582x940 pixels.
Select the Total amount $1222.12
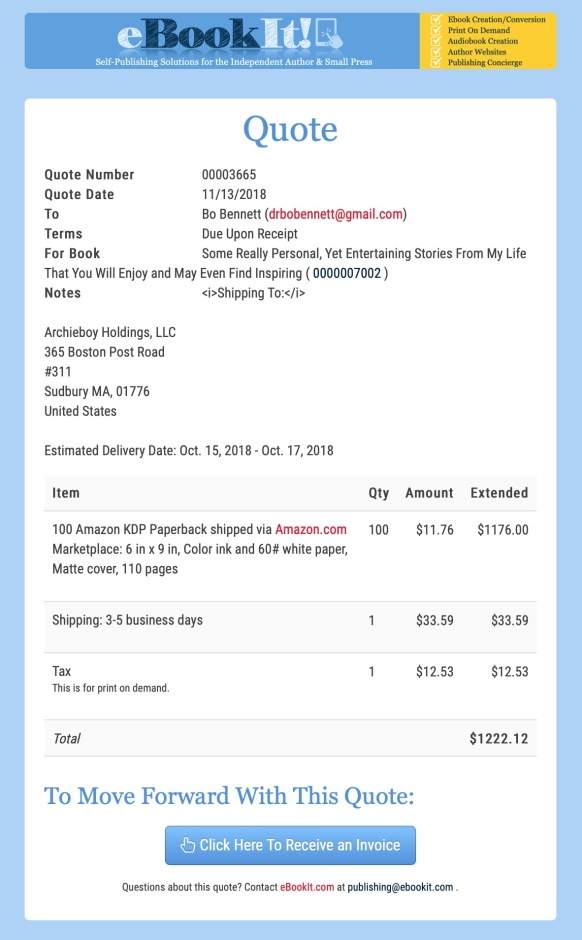pyautogui.click(x=499, y=739)
